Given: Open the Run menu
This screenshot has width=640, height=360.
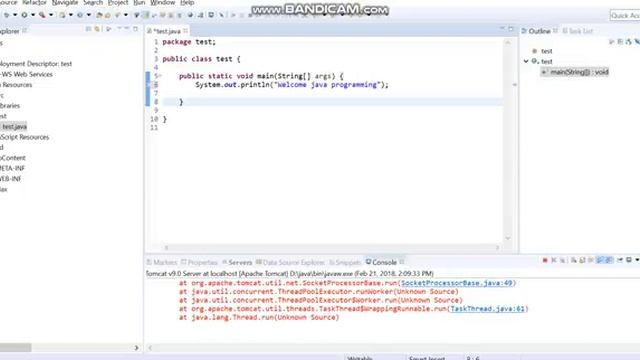Looking at the screenshot, I should (139, 2).
